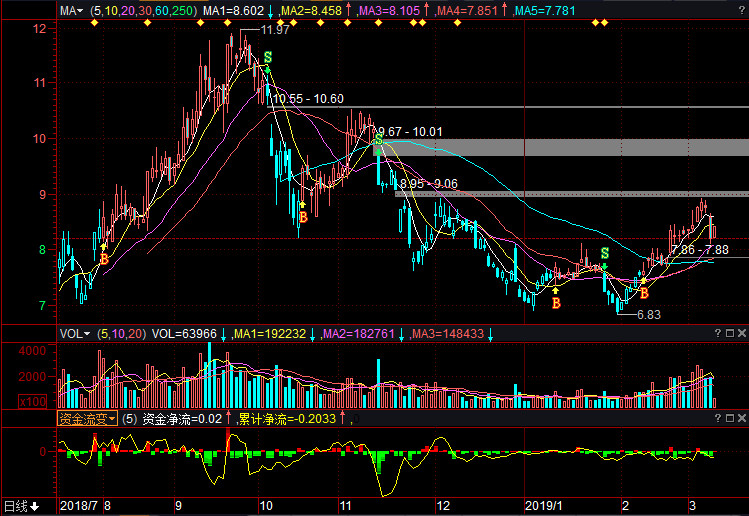The image size is (749, 516).
Task: Click the rightmost yellow diamond event marker
Action: coord(604,23)
